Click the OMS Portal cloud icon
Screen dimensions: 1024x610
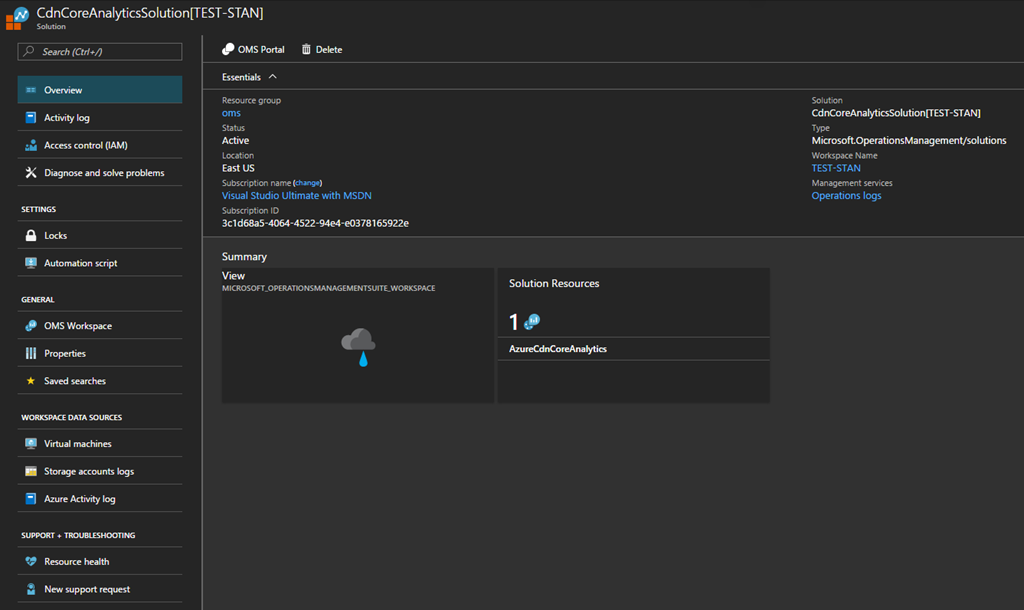228,49
